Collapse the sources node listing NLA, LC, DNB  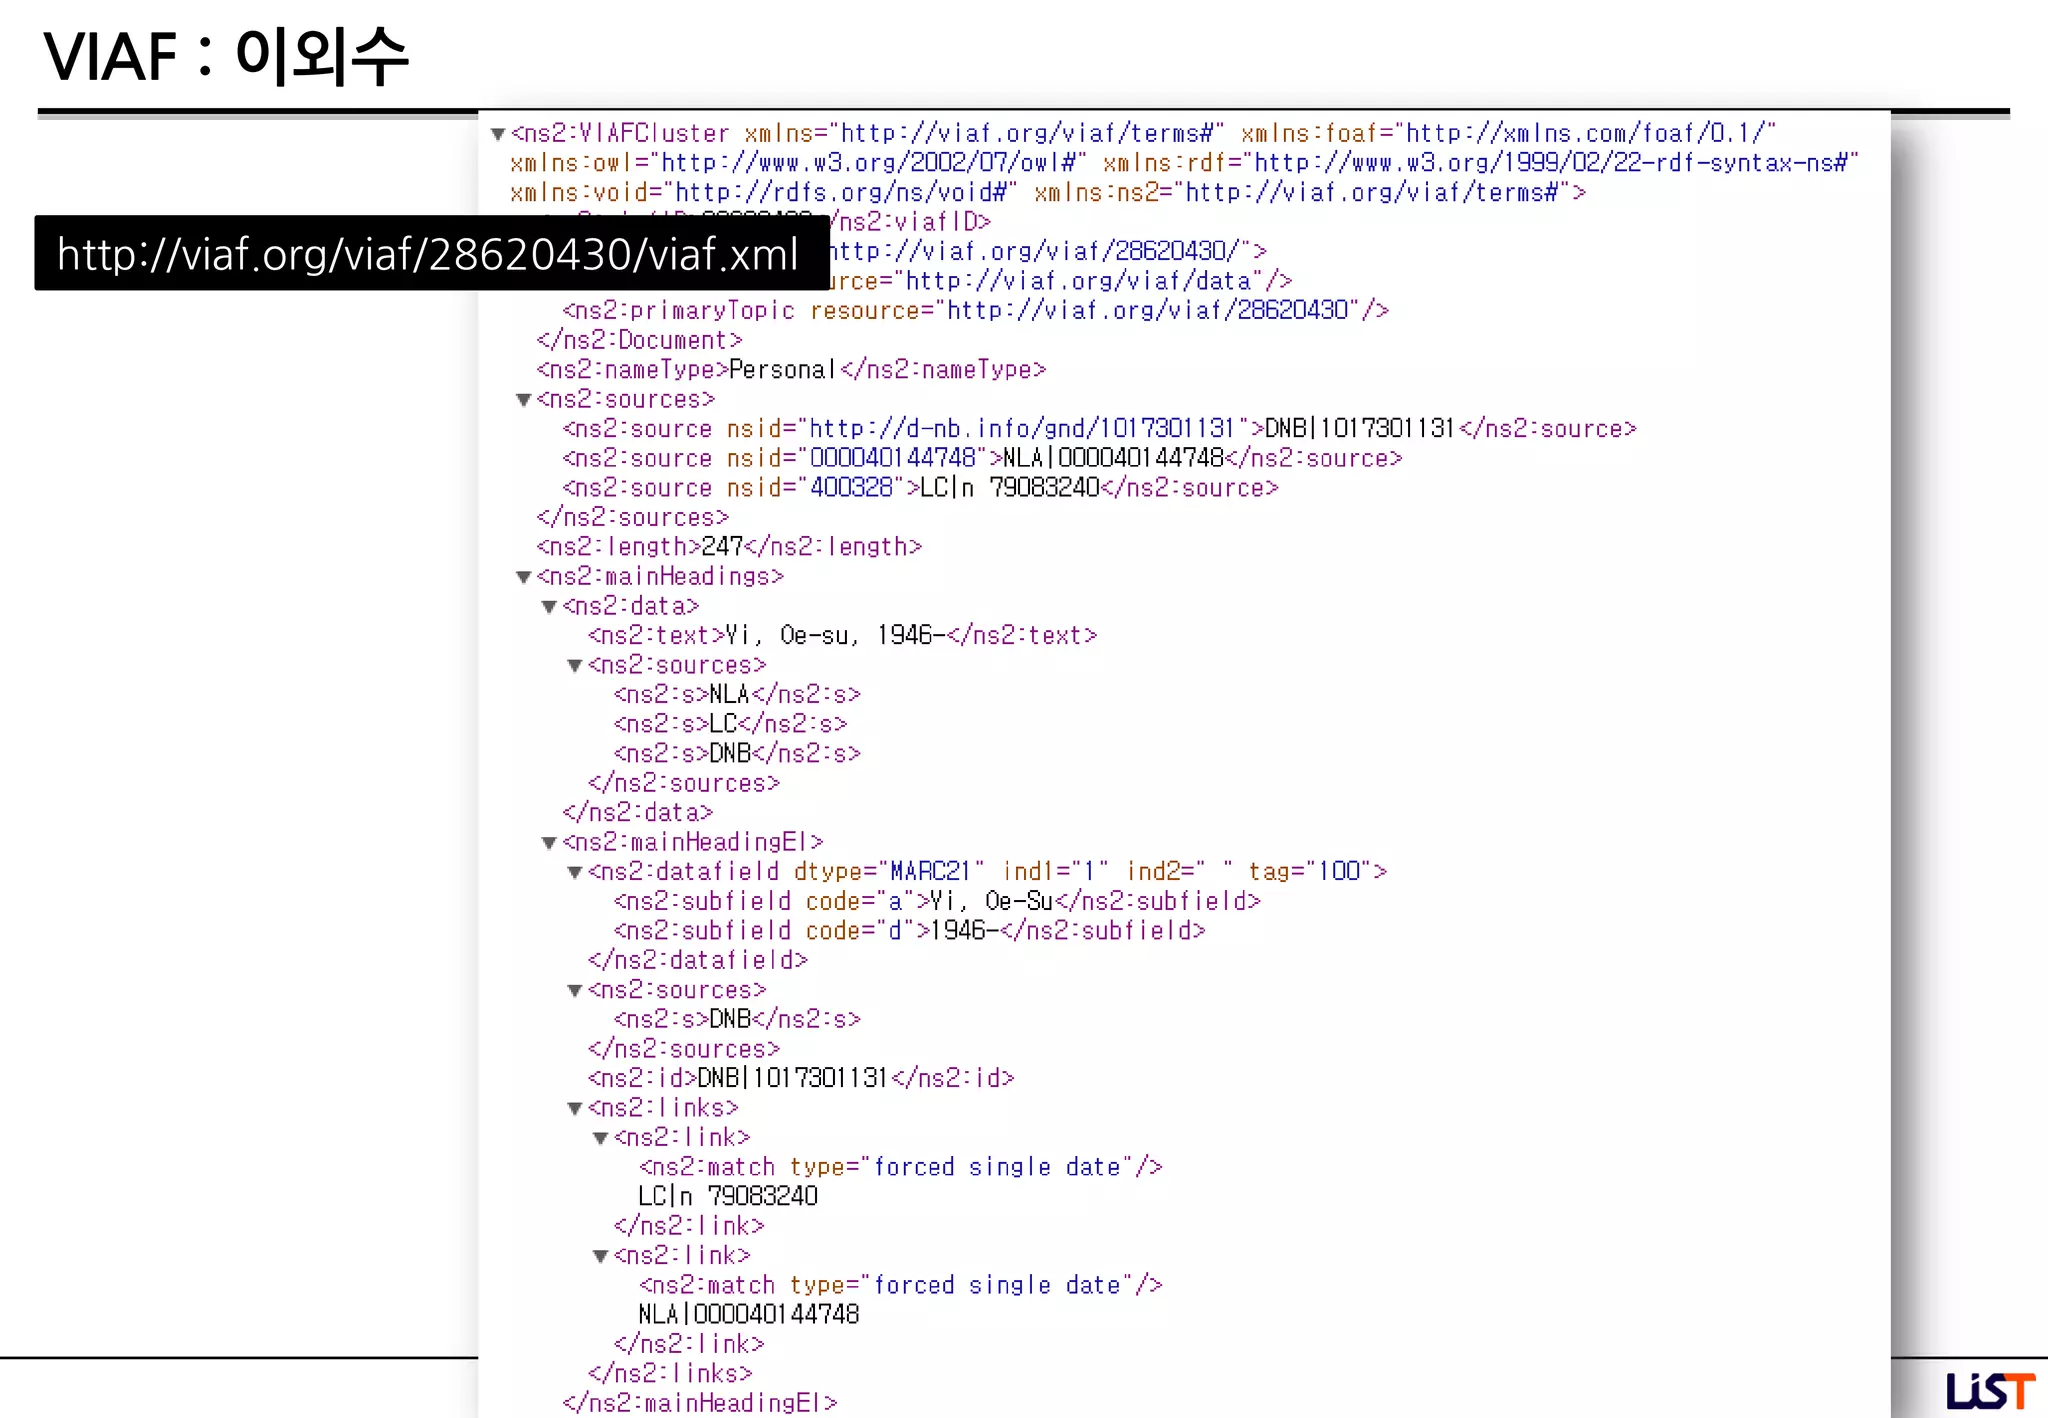click(x=575, y=666)
